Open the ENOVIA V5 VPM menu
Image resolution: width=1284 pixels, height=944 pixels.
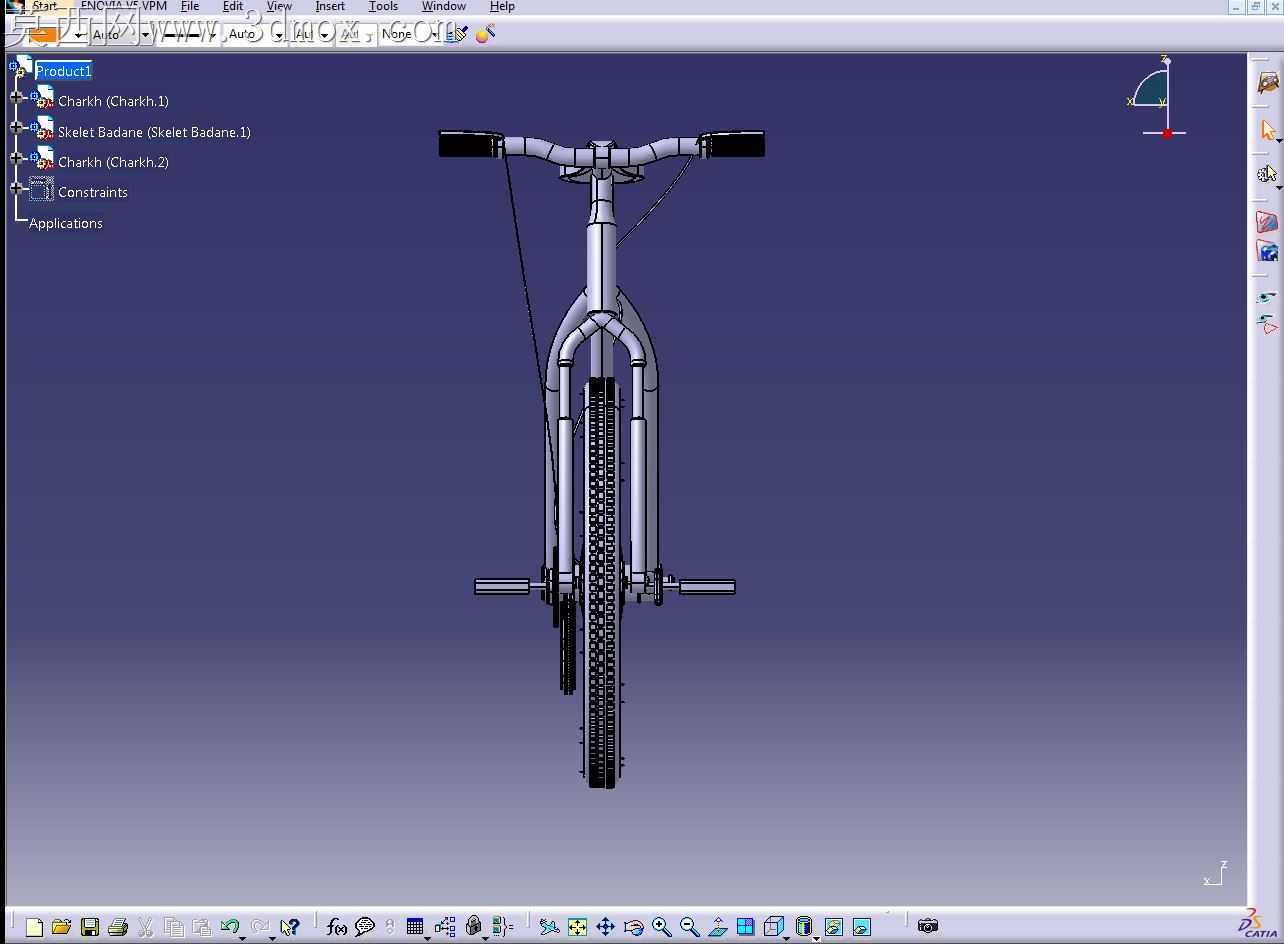pyautogui.click(x=124, y=6)
